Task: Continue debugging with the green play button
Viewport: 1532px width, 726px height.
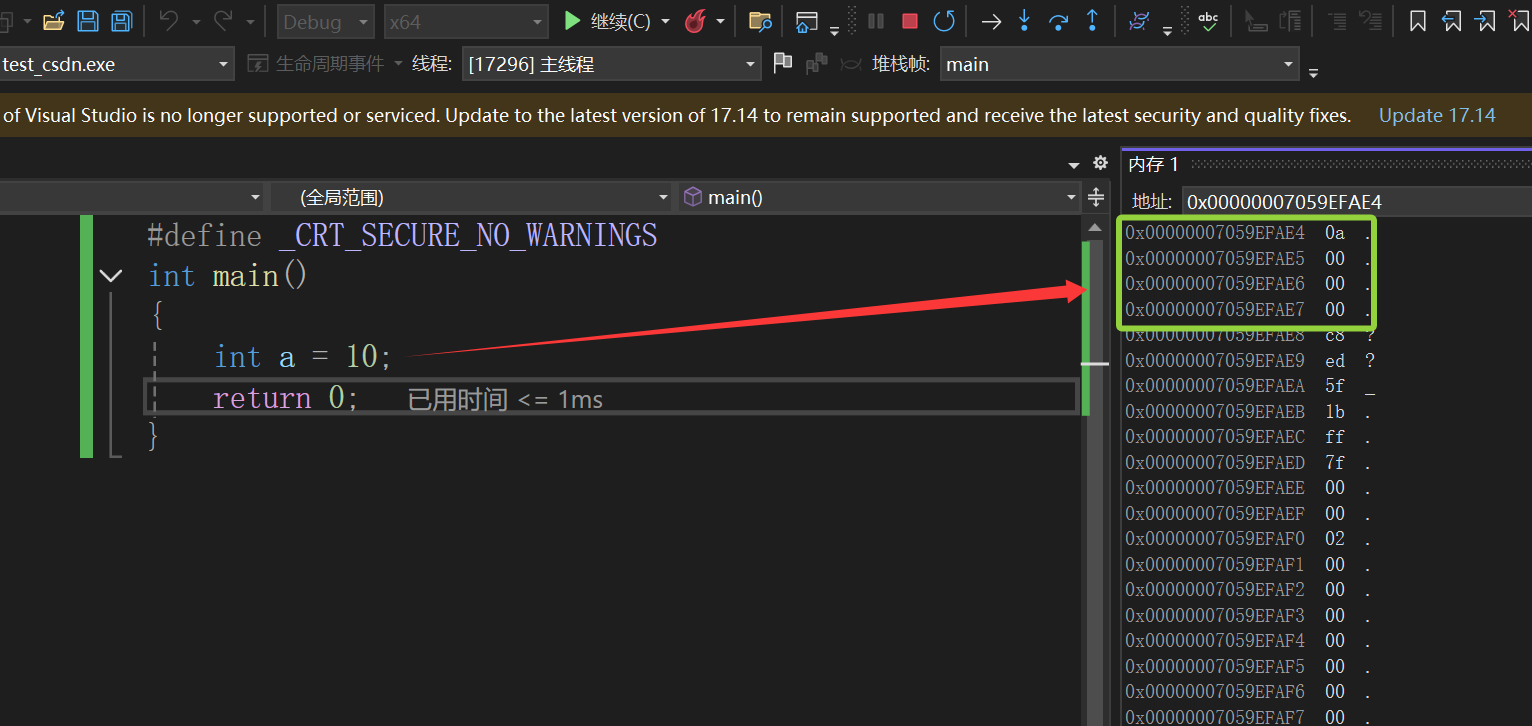Action: (607, 21)
